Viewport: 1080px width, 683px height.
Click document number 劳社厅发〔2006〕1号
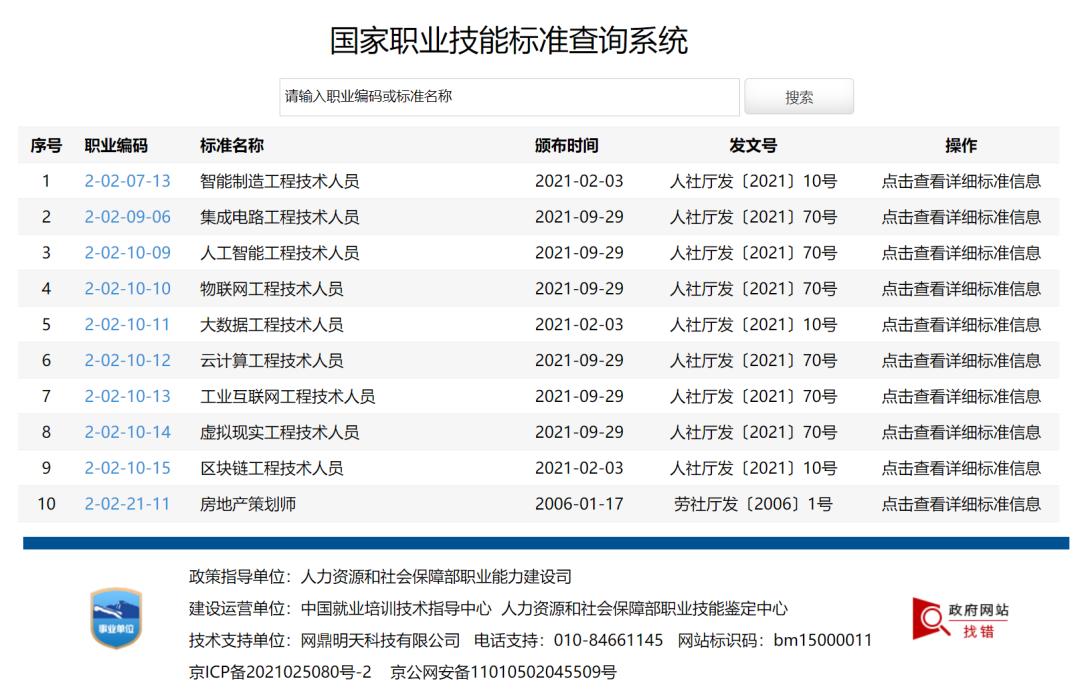753,503
